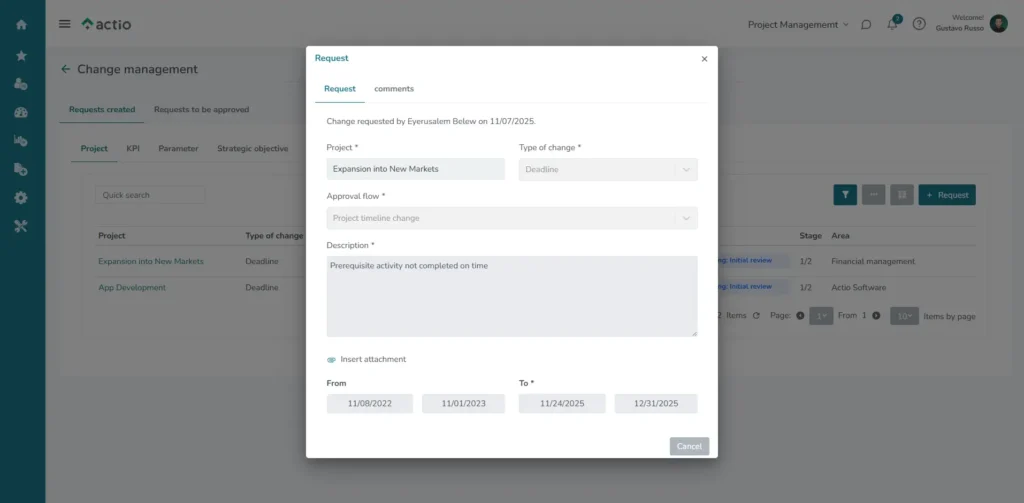This screenshot has width=1024, height=503.
Task: Open notifications bell icon
Action: point(892,24)
